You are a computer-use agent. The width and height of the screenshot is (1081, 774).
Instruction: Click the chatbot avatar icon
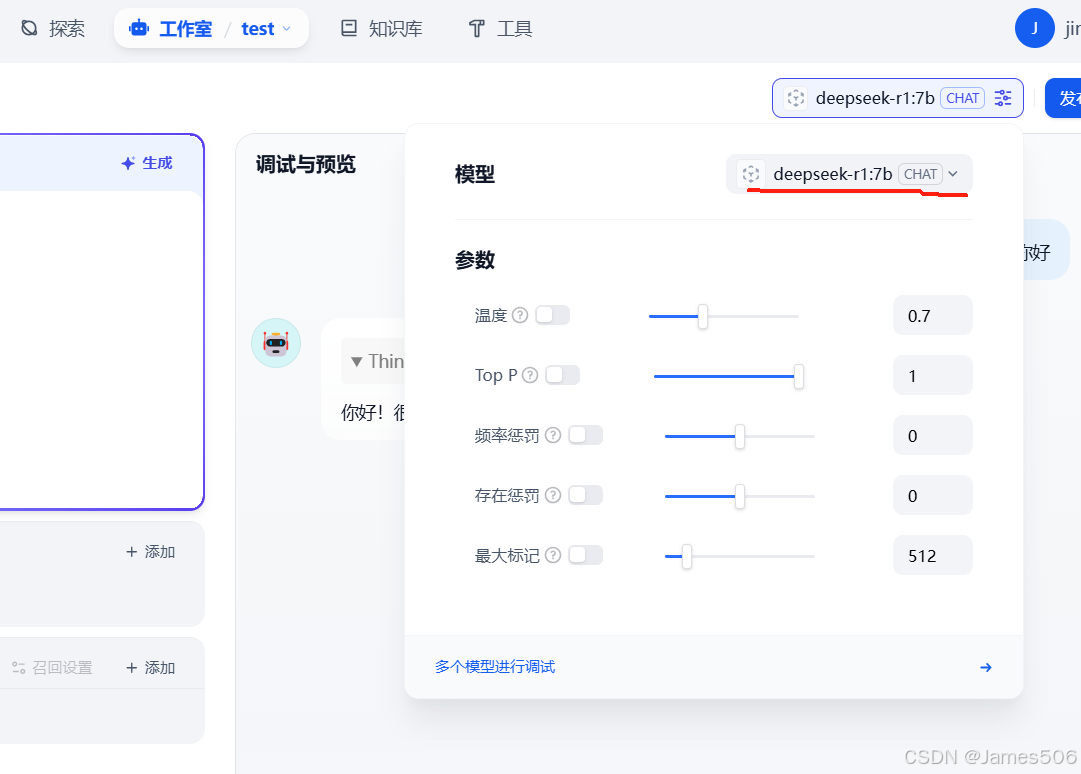pos(276,343)
